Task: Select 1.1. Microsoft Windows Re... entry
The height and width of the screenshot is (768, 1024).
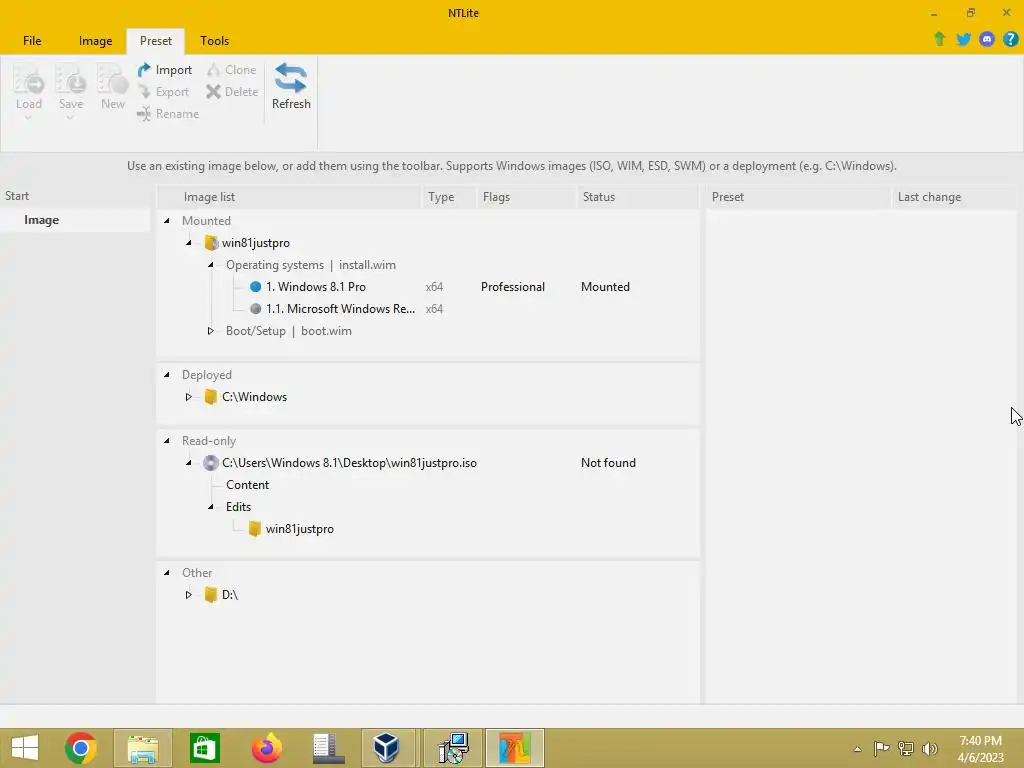Action: (340, 309)
